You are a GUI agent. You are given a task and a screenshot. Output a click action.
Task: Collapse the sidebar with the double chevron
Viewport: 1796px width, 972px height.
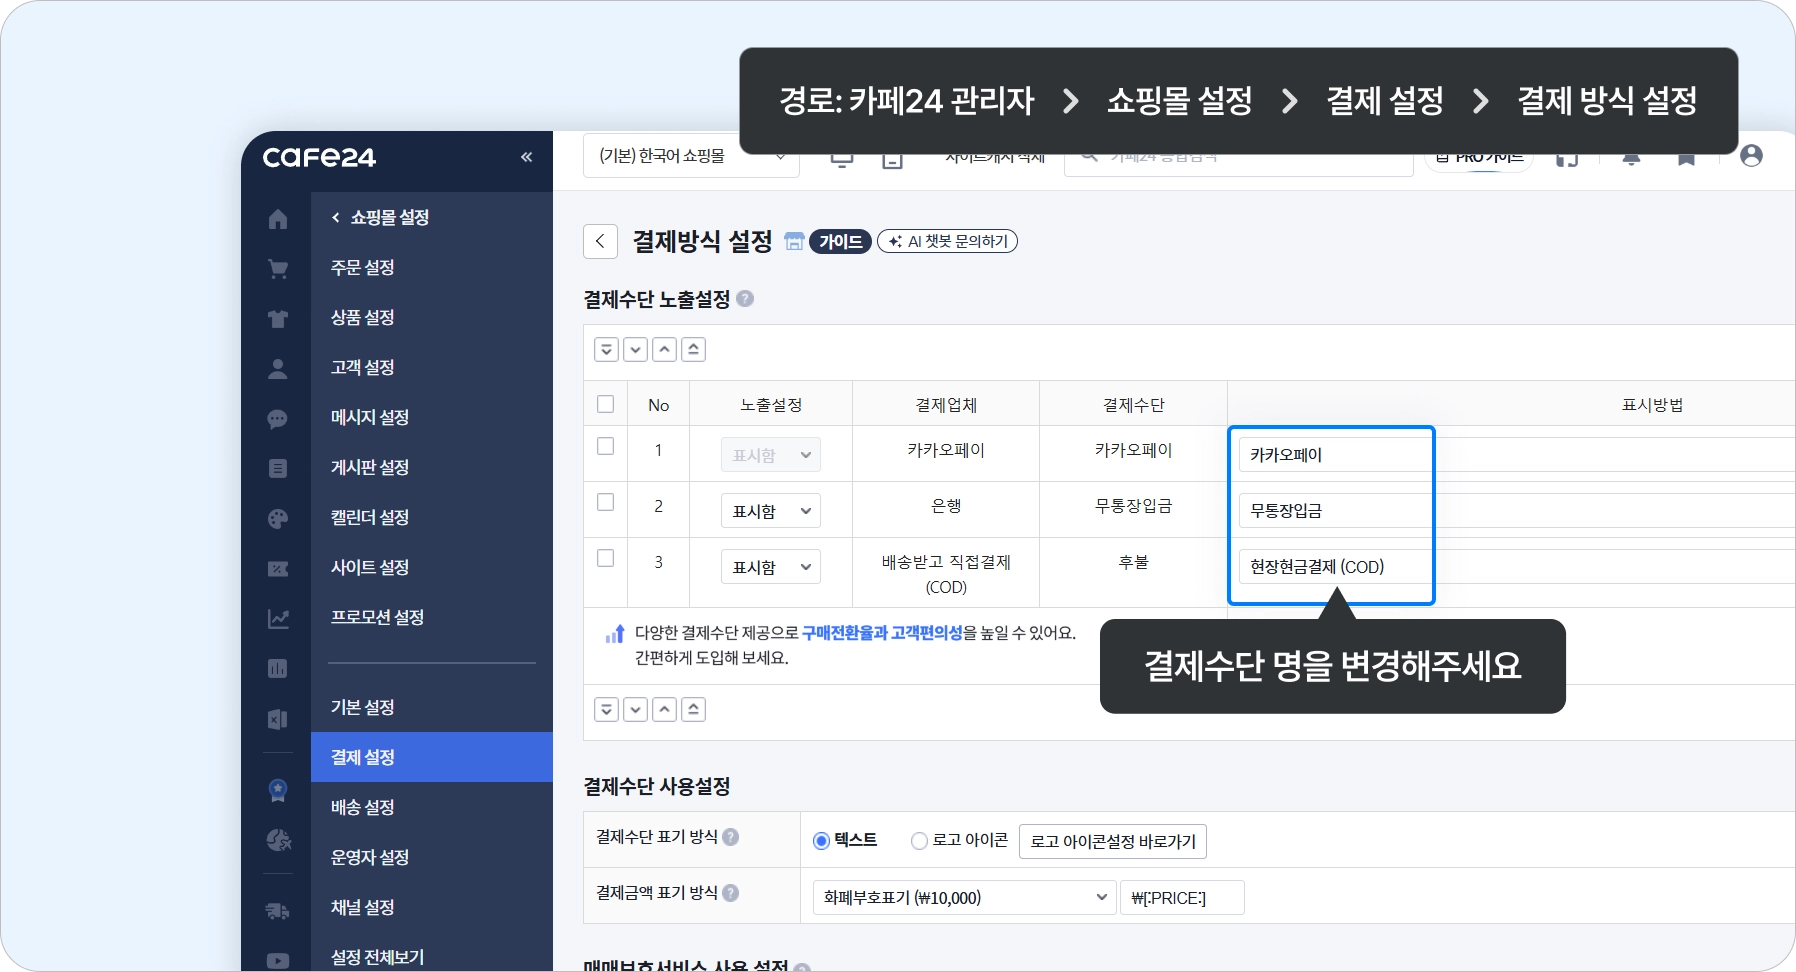point(527,157)
